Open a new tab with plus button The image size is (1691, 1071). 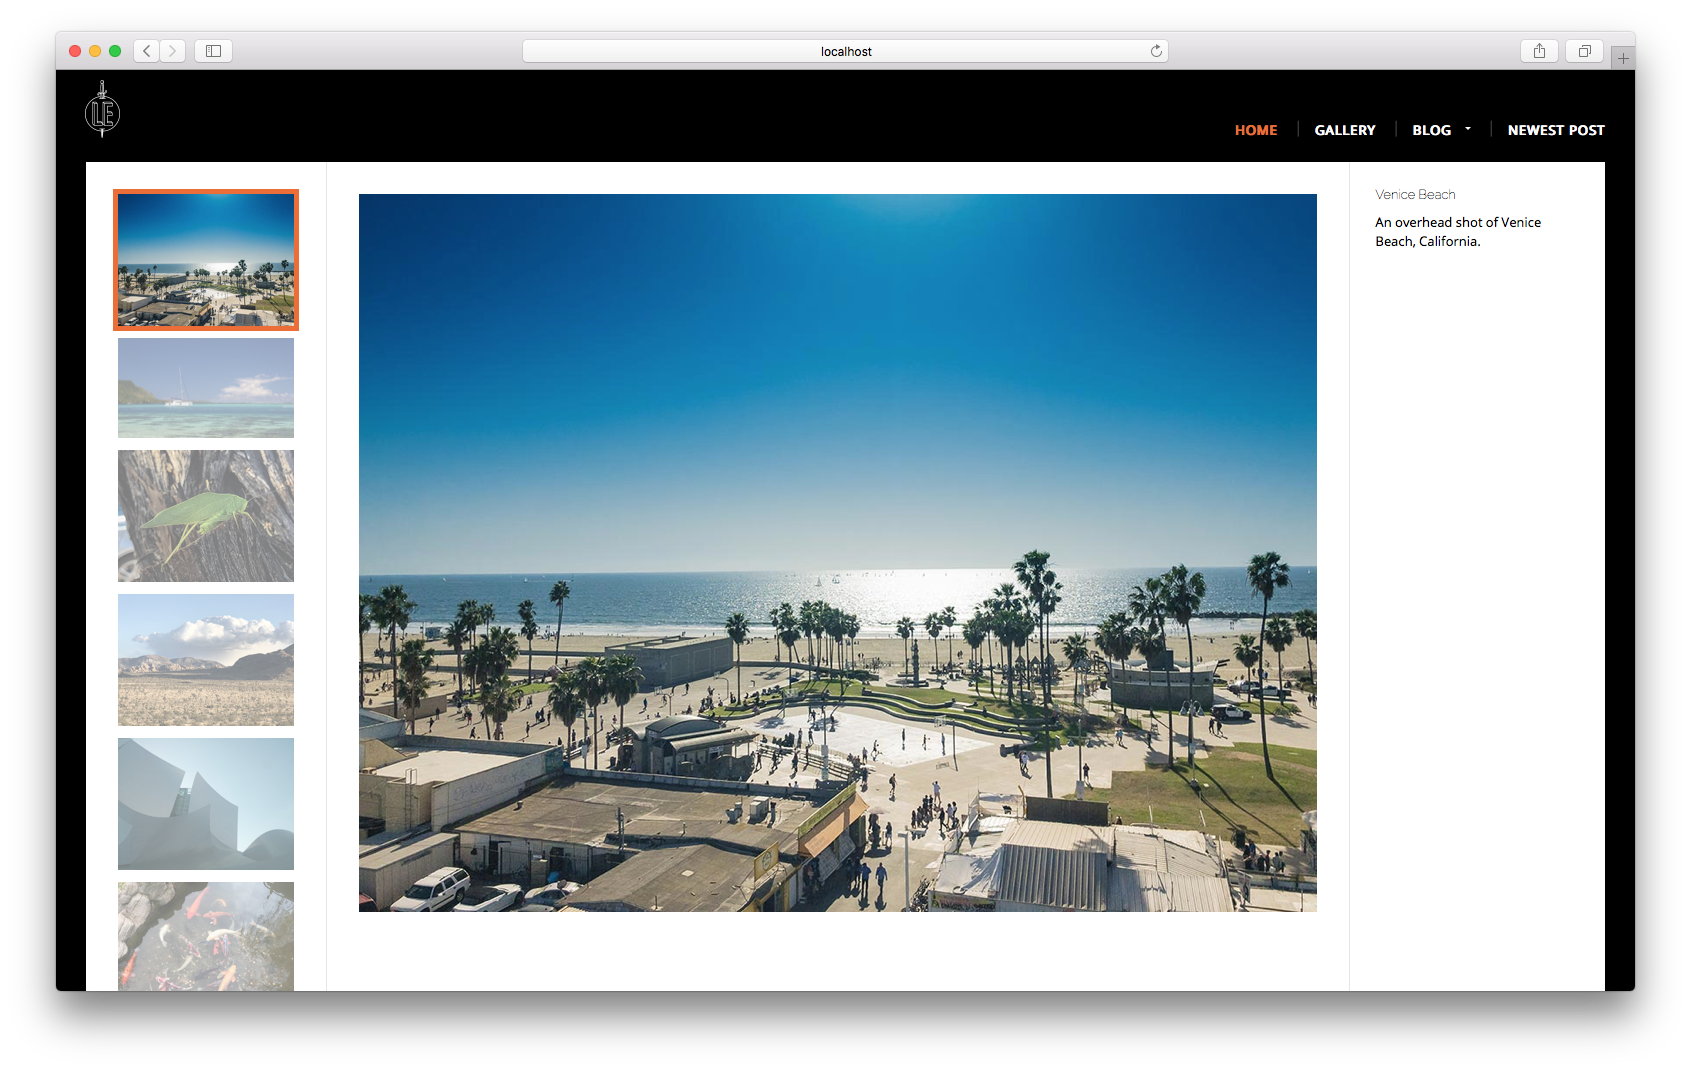(x=1623, y=59)
